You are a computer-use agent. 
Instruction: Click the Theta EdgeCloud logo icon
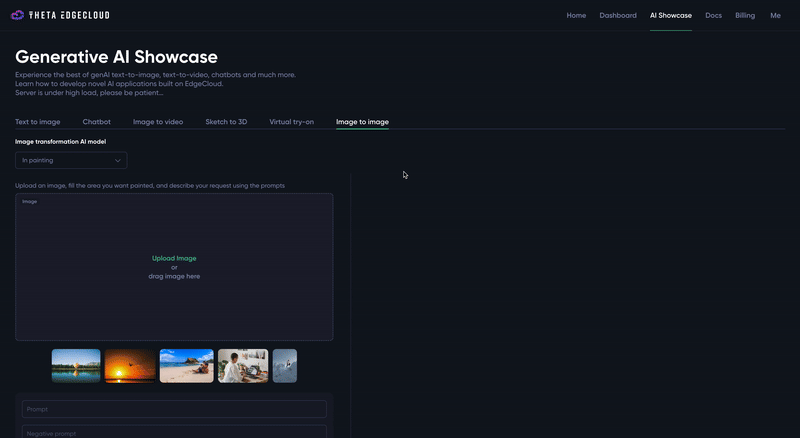tap(17, 15)
